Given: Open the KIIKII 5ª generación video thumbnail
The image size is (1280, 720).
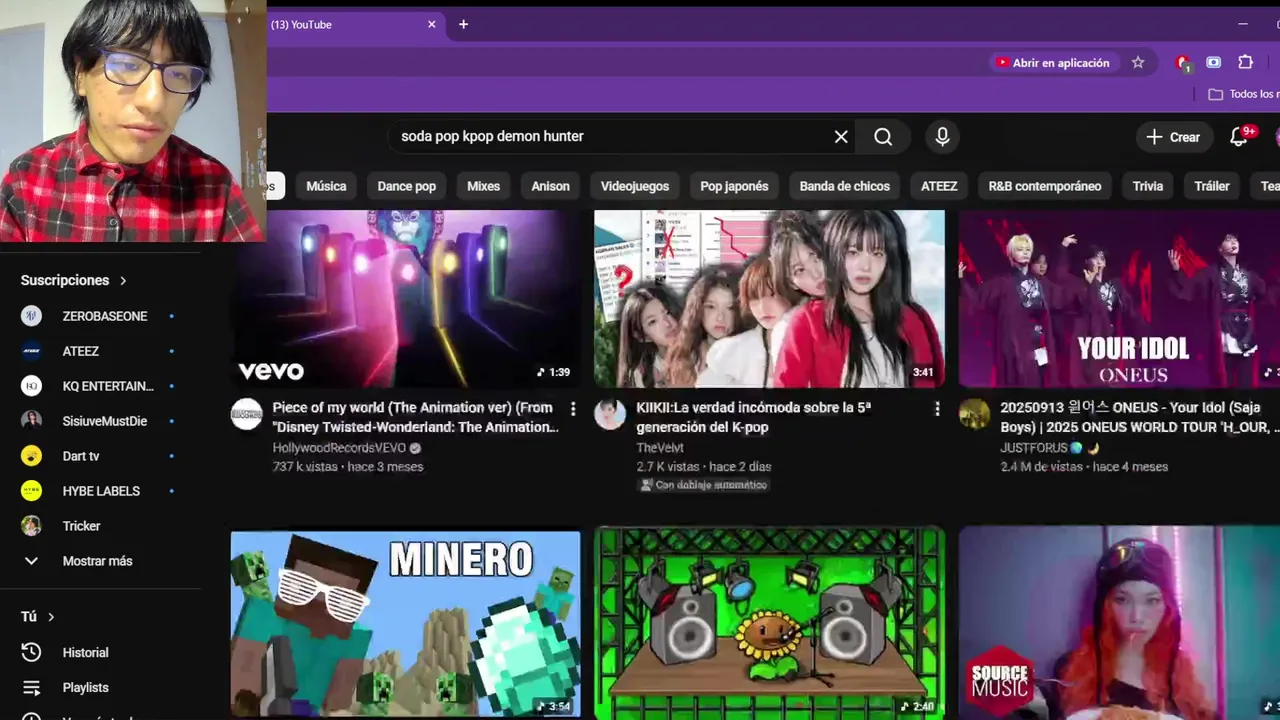Looking at the screenshot, I should pyautogui.click(x=769, y=298).
